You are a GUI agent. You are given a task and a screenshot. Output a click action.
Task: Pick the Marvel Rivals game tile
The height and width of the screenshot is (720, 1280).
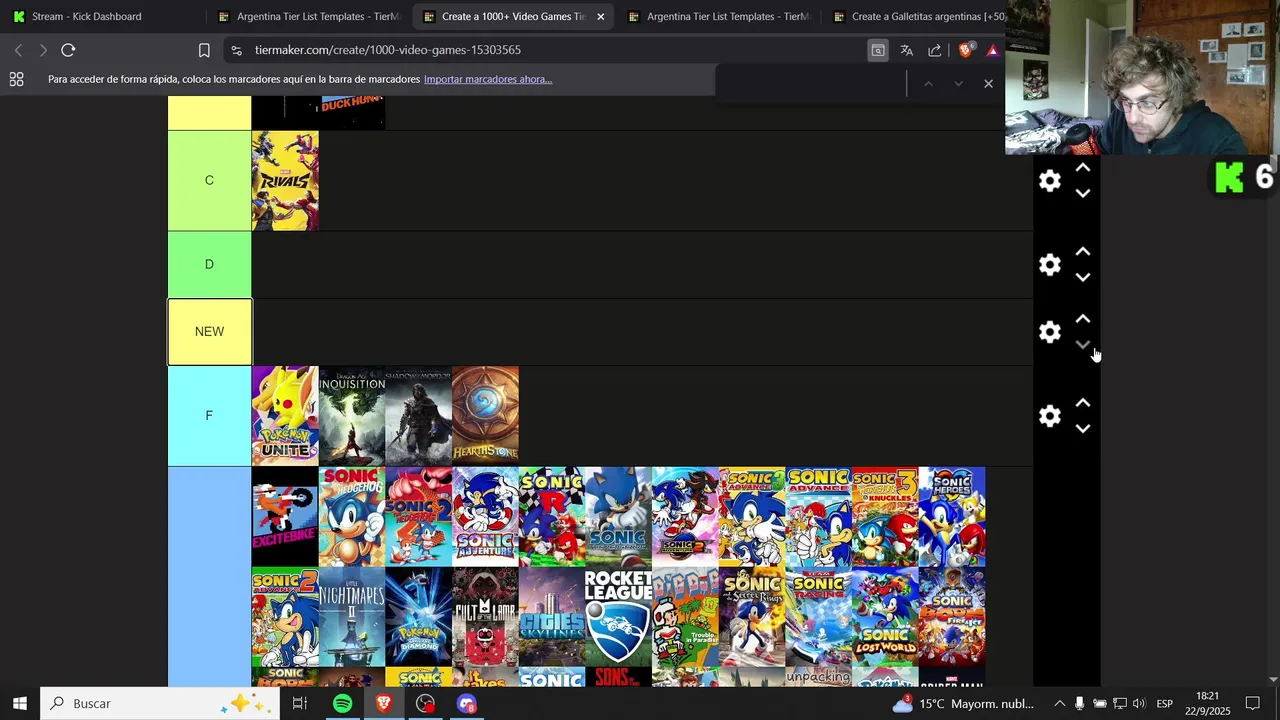click(285, 181)
